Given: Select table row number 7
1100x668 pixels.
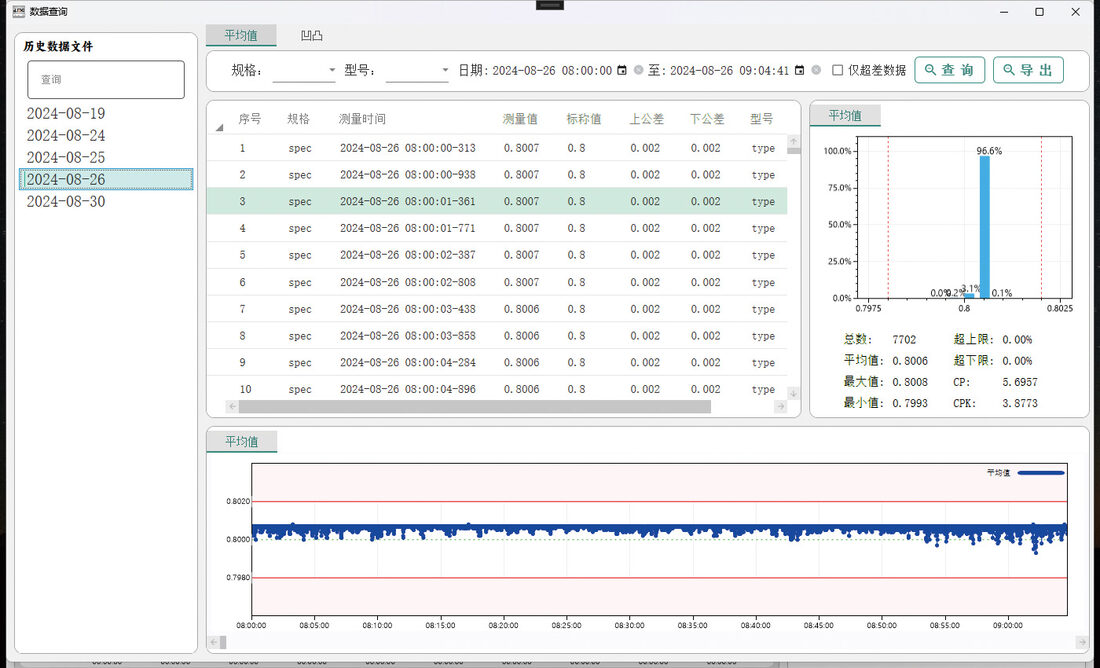Looking at the screenshot, I should 497,309.
